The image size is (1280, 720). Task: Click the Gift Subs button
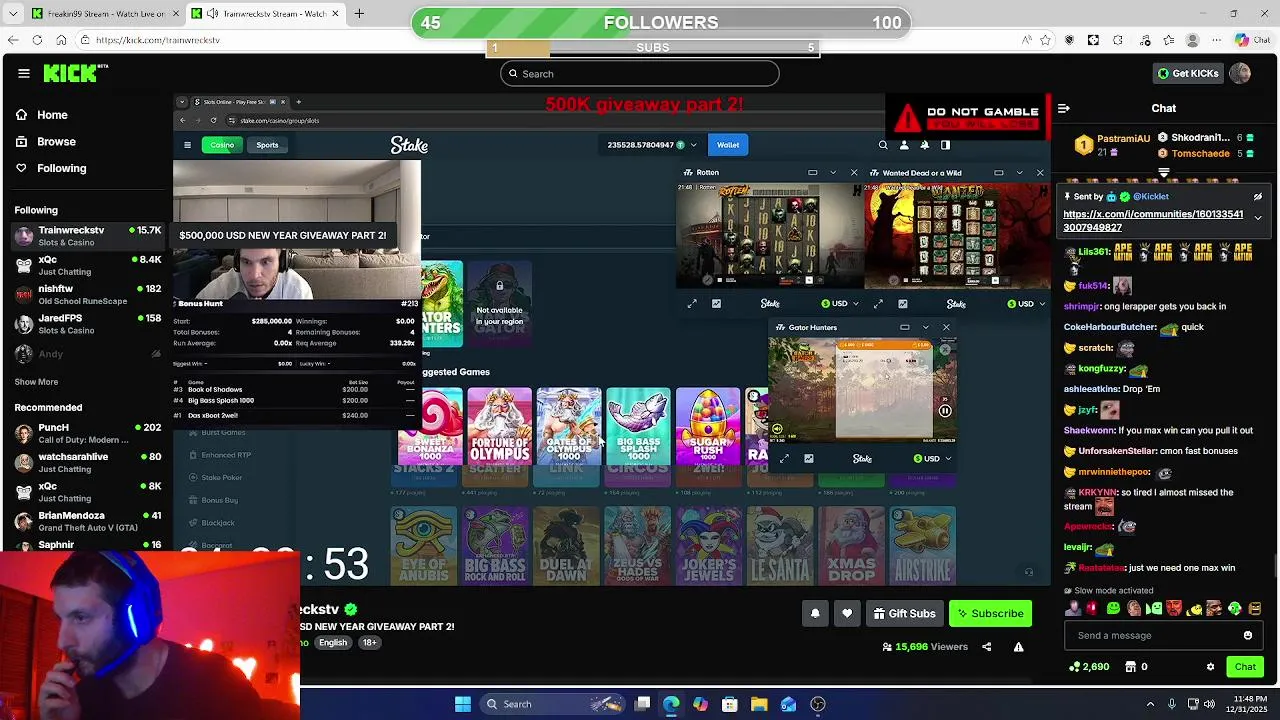(904, 613)
